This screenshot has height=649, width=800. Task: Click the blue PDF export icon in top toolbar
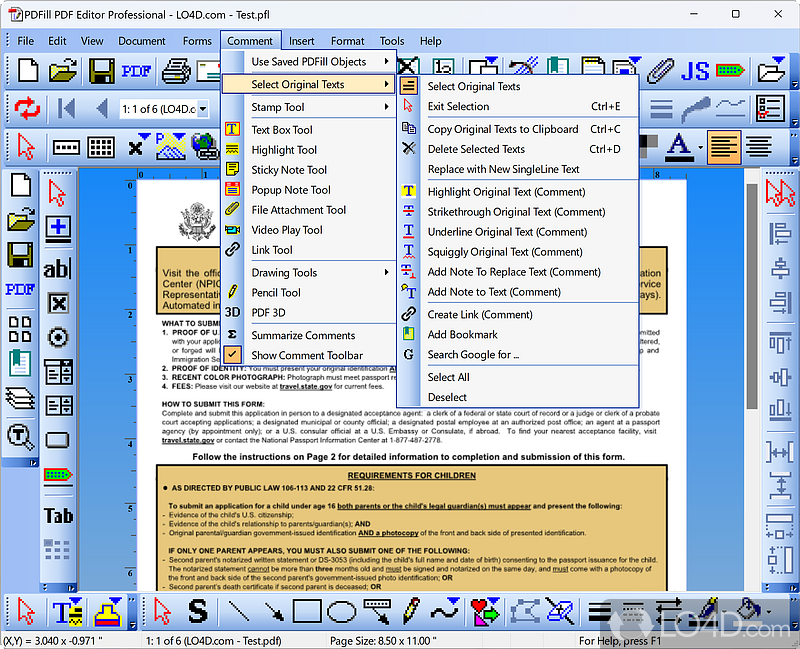click(x=136, y=70)
